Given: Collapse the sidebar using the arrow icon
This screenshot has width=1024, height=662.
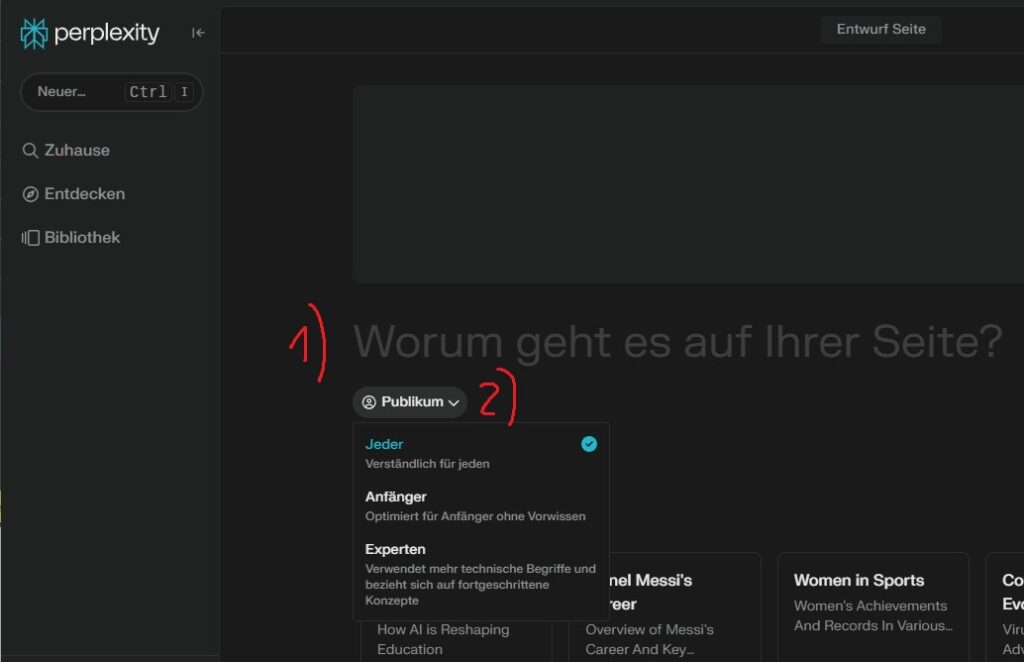Looking at the screenshot, I should (x=197, y=31).
